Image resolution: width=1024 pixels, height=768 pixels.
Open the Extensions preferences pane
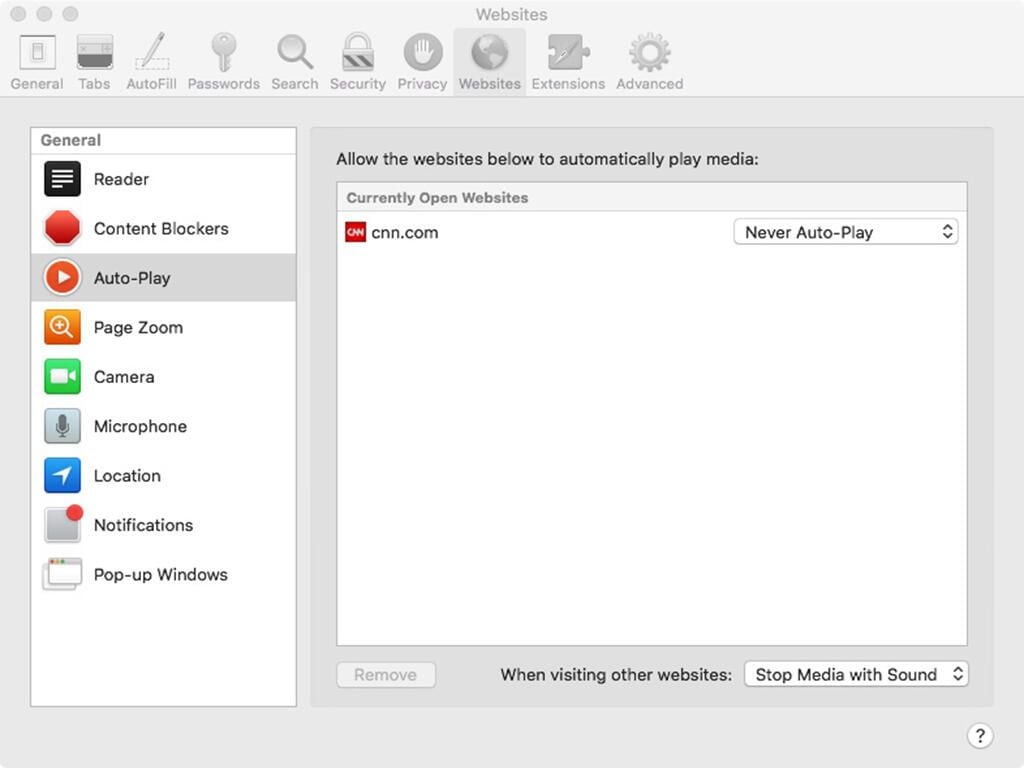coord(568,63)
